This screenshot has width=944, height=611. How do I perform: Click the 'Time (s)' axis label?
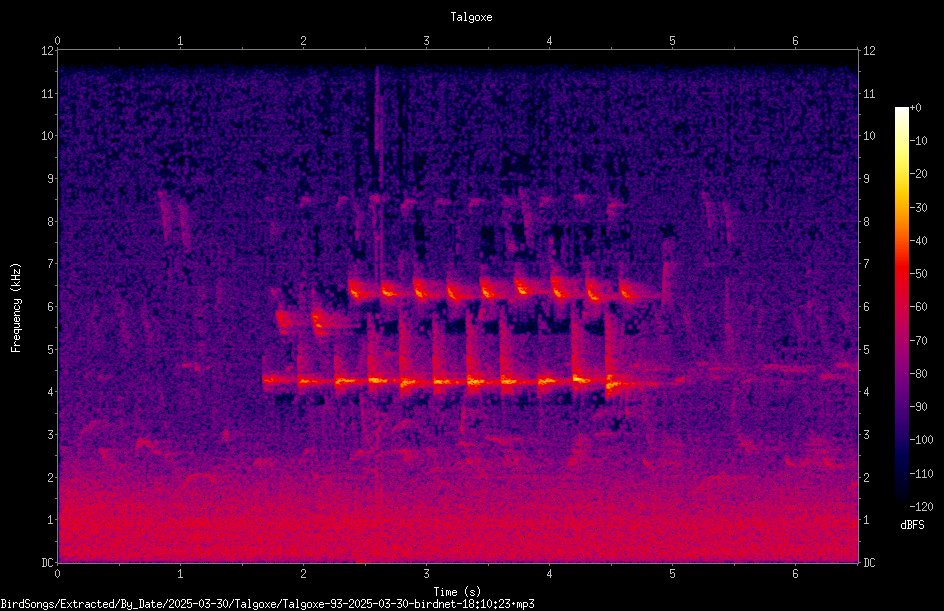coord(457,592)
